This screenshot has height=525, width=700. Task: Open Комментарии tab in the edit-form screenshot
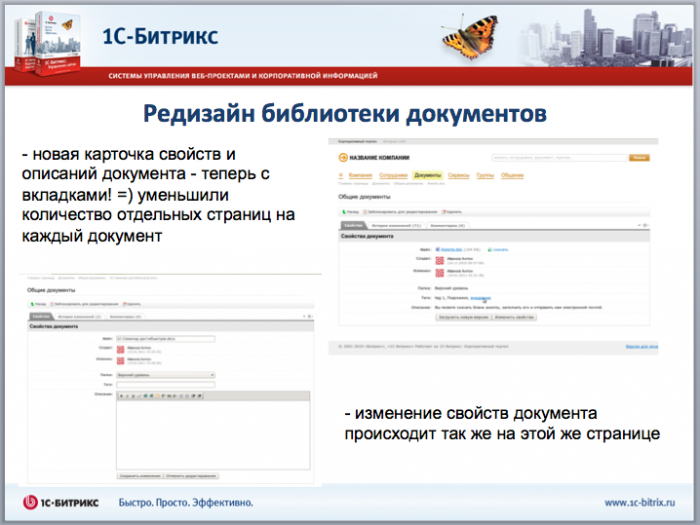125,317
